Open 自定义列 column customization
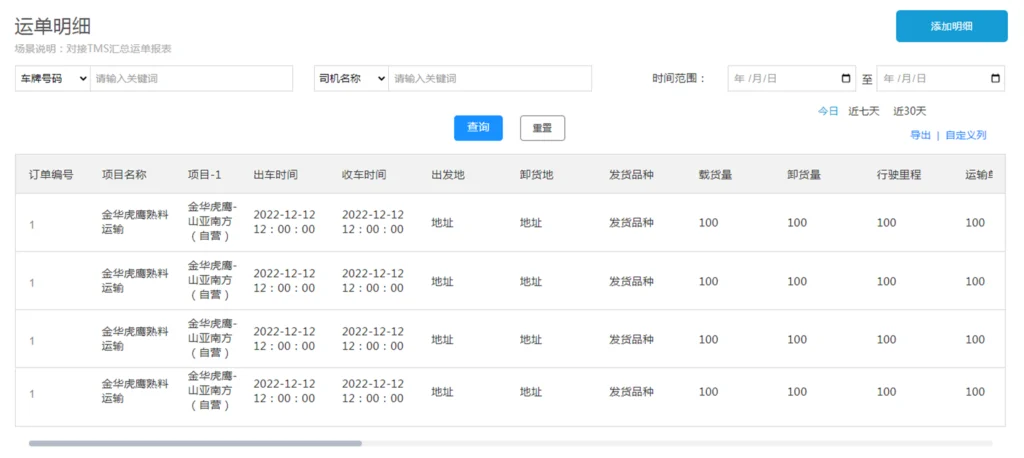The image size is (1024, 458). [x=966, y=135]
